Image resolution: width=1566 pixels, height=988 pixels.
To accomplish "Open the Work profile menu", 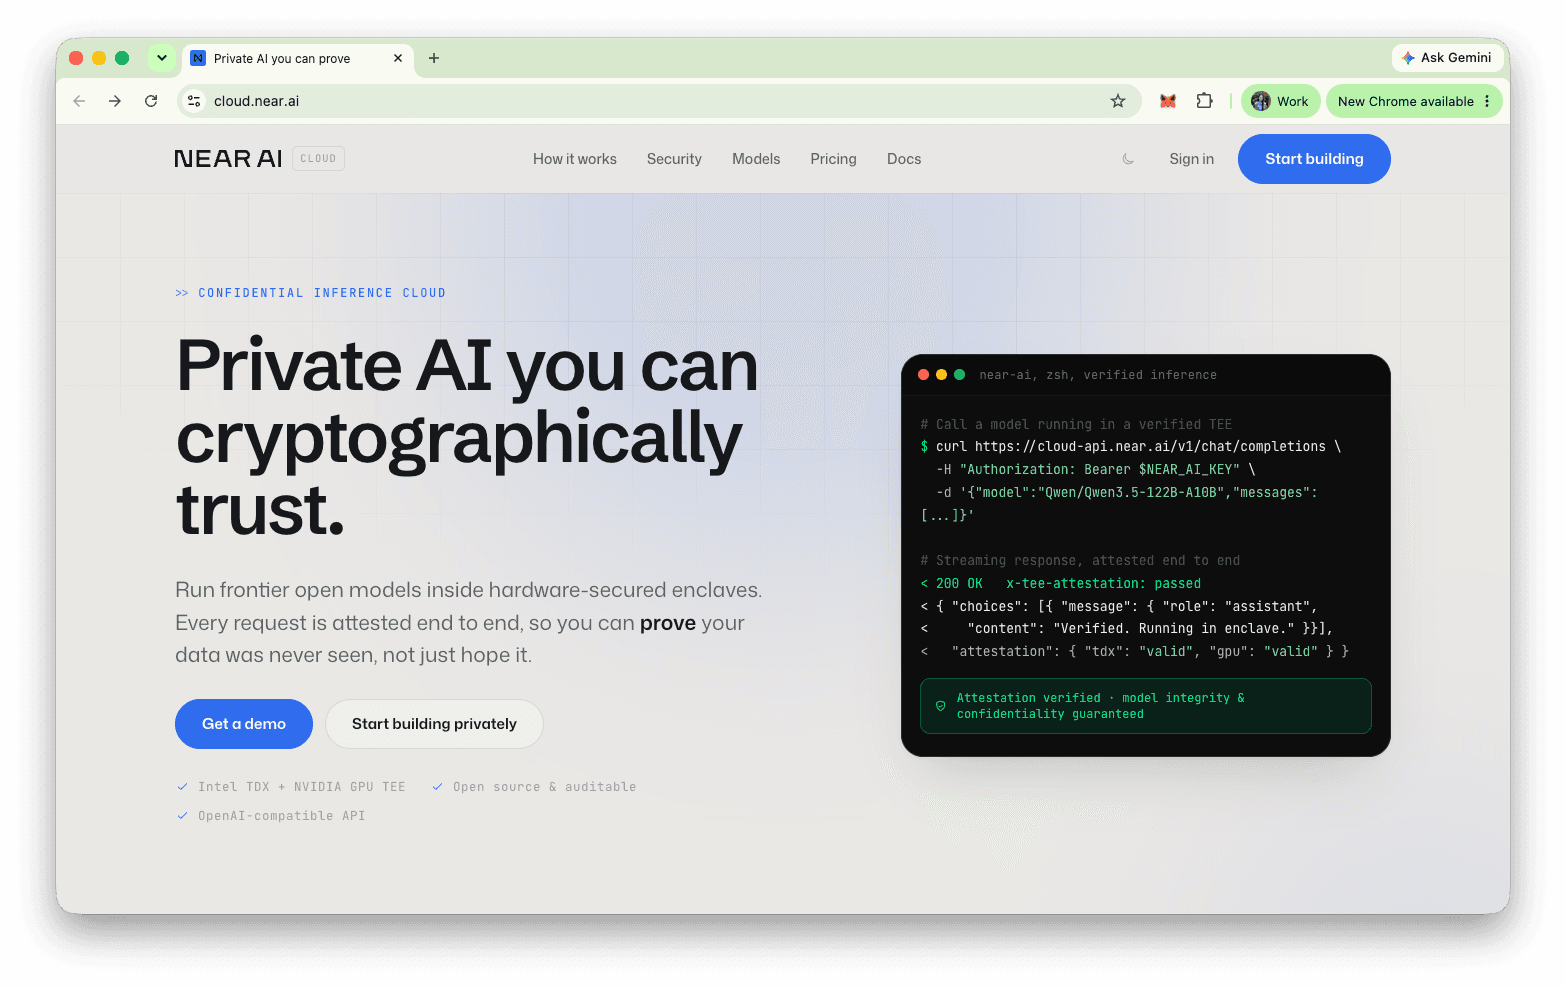I will [x=1280, y=101].
